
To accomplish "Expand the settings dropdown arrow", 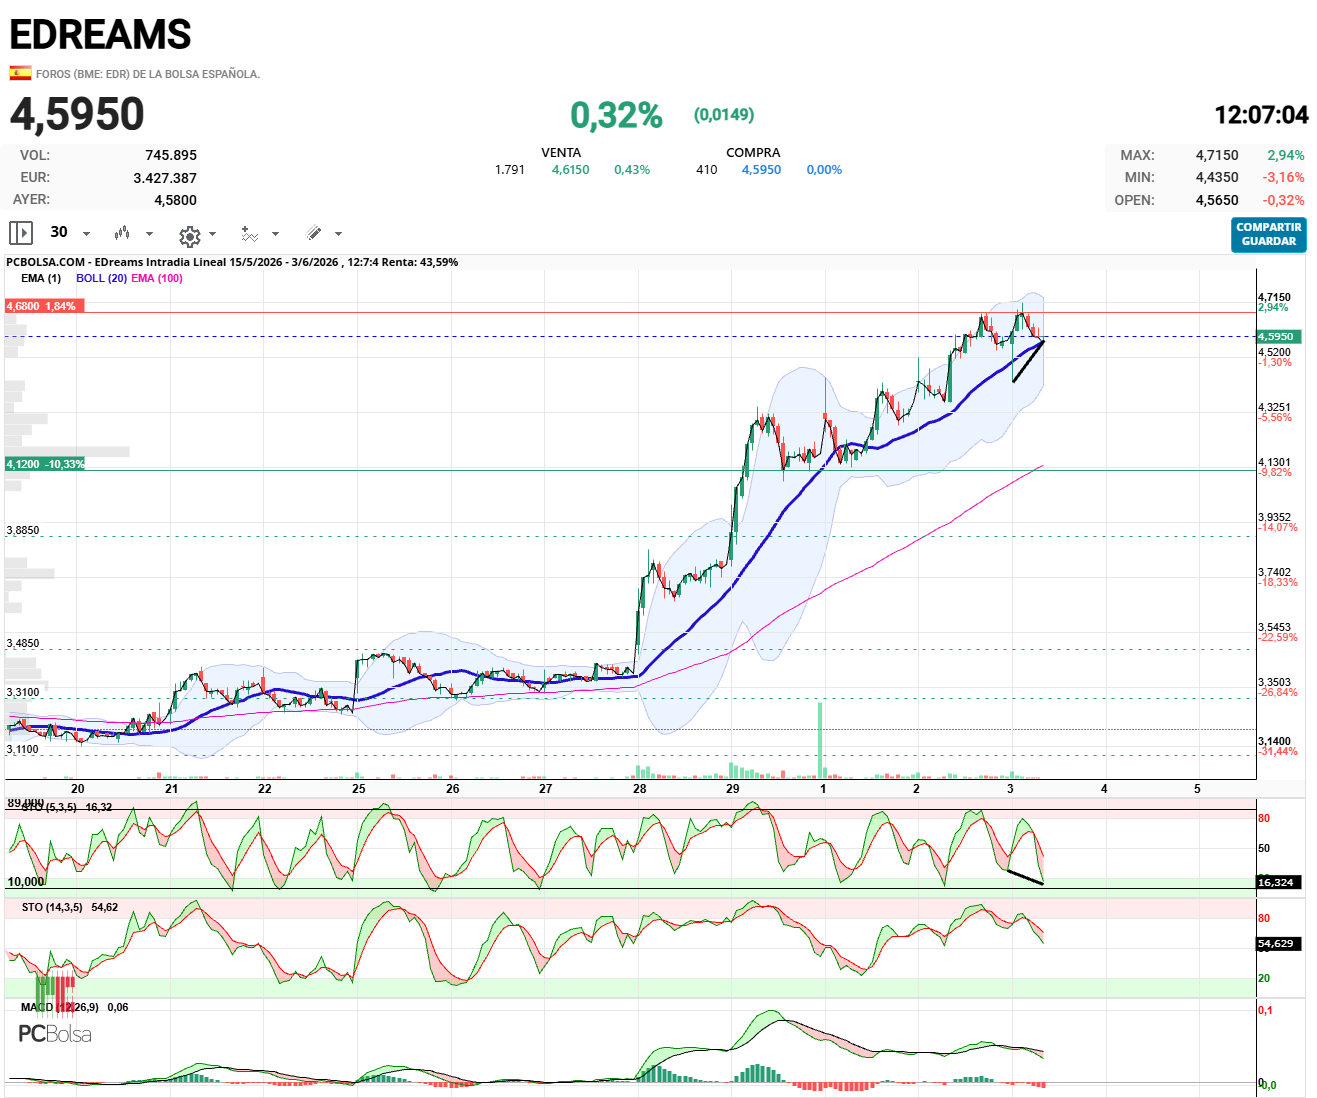I will [x=213, y=234].
